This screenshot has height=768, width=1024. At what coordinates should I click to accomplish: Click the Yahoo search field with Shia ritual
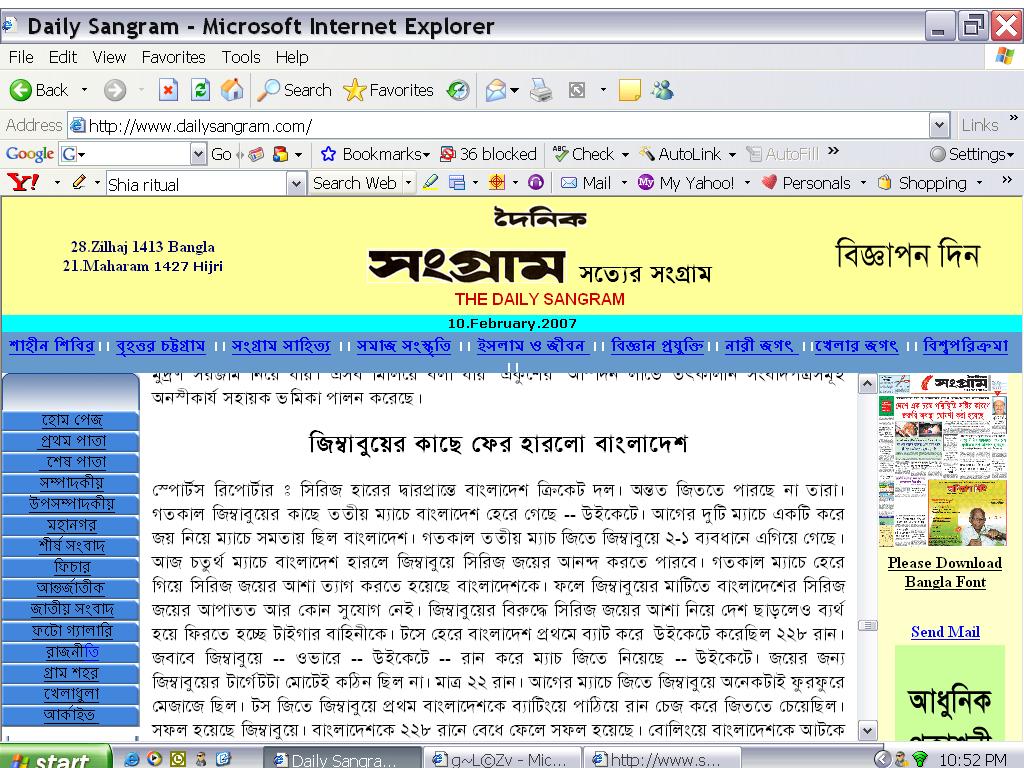coord(197,184)
